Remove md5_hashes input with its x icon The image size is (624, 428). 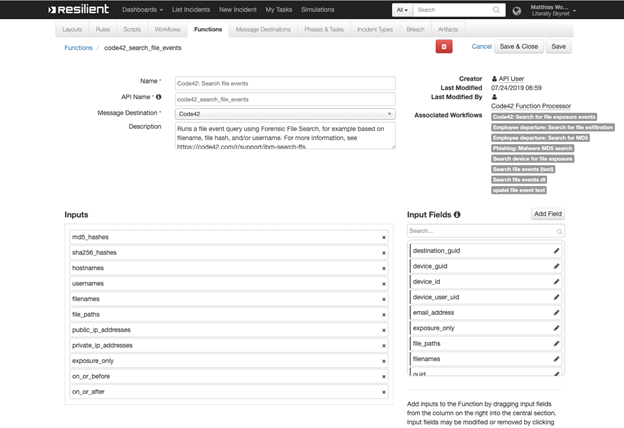(x=384, y=237)
